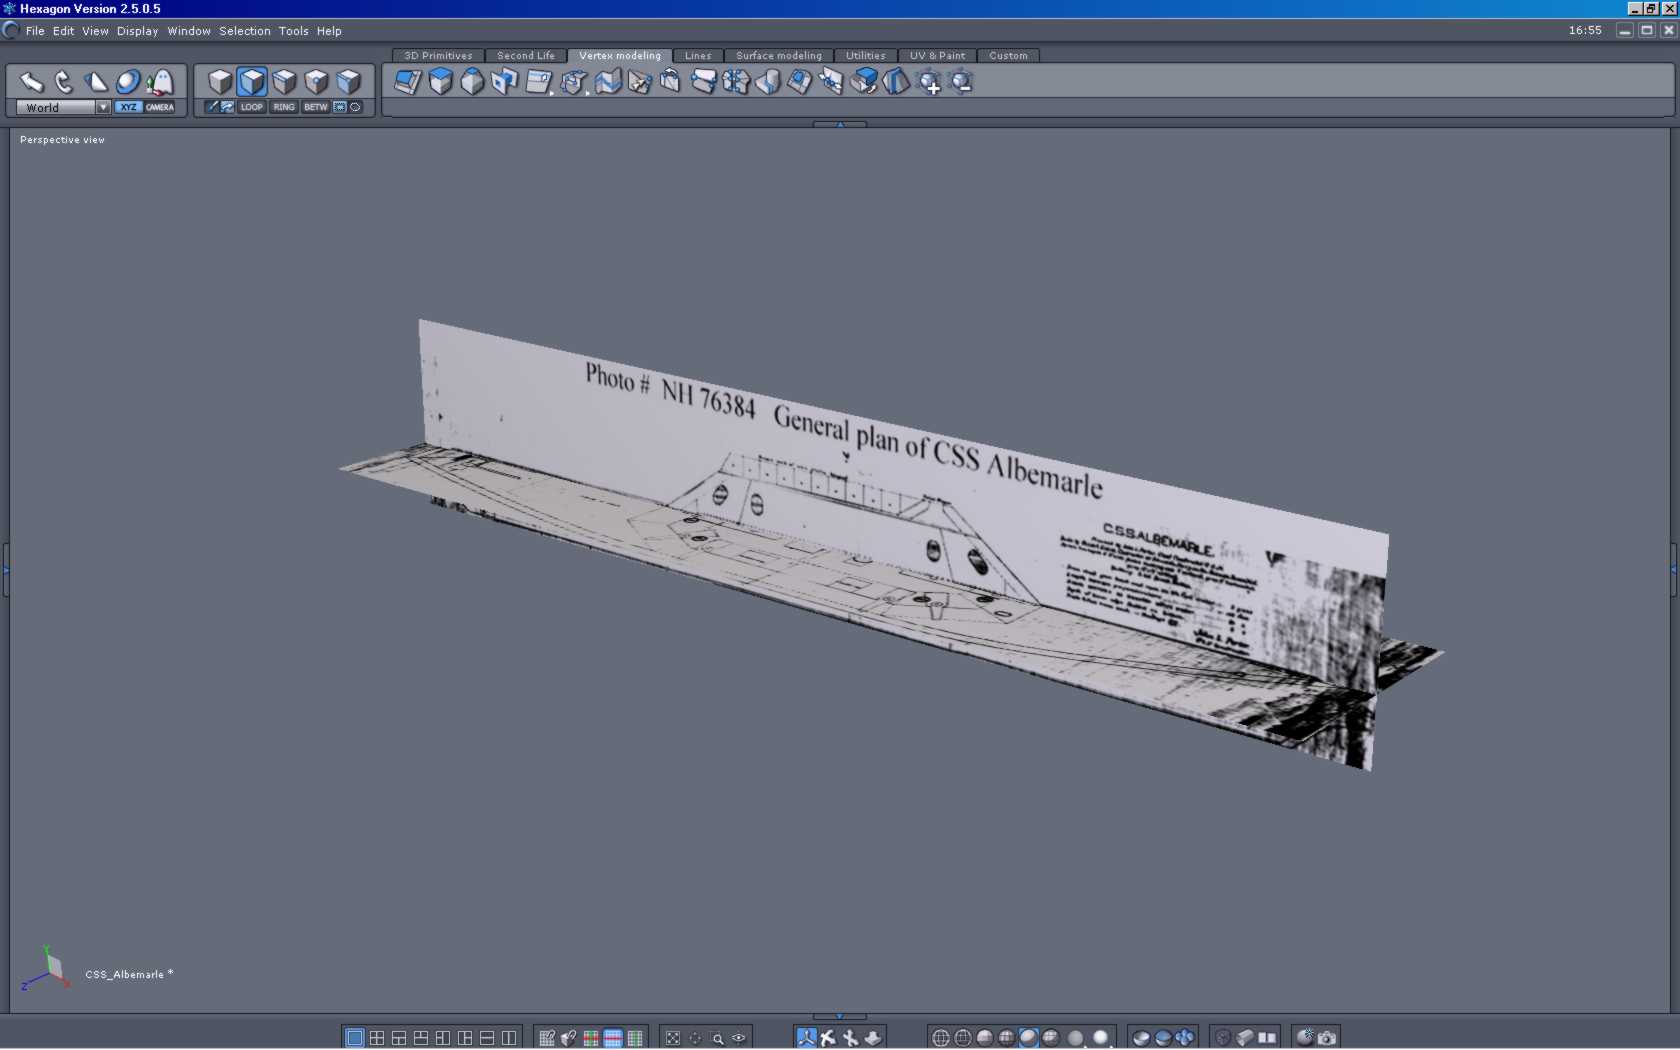
Task: Click the plain white sphere display icon
Action: (1101, 1038)
